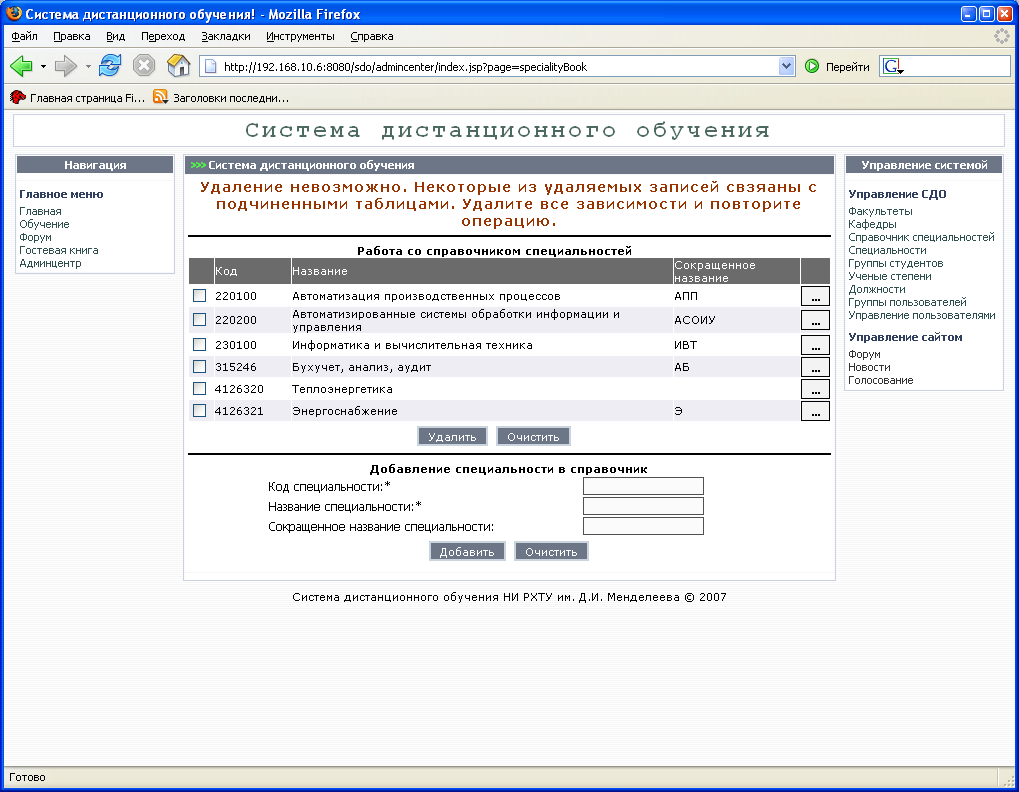Image resolution: width=1019 pixels, height=792 pixels.
Task: Click the Название специальности input field
Action: click(x=643, y=506)
